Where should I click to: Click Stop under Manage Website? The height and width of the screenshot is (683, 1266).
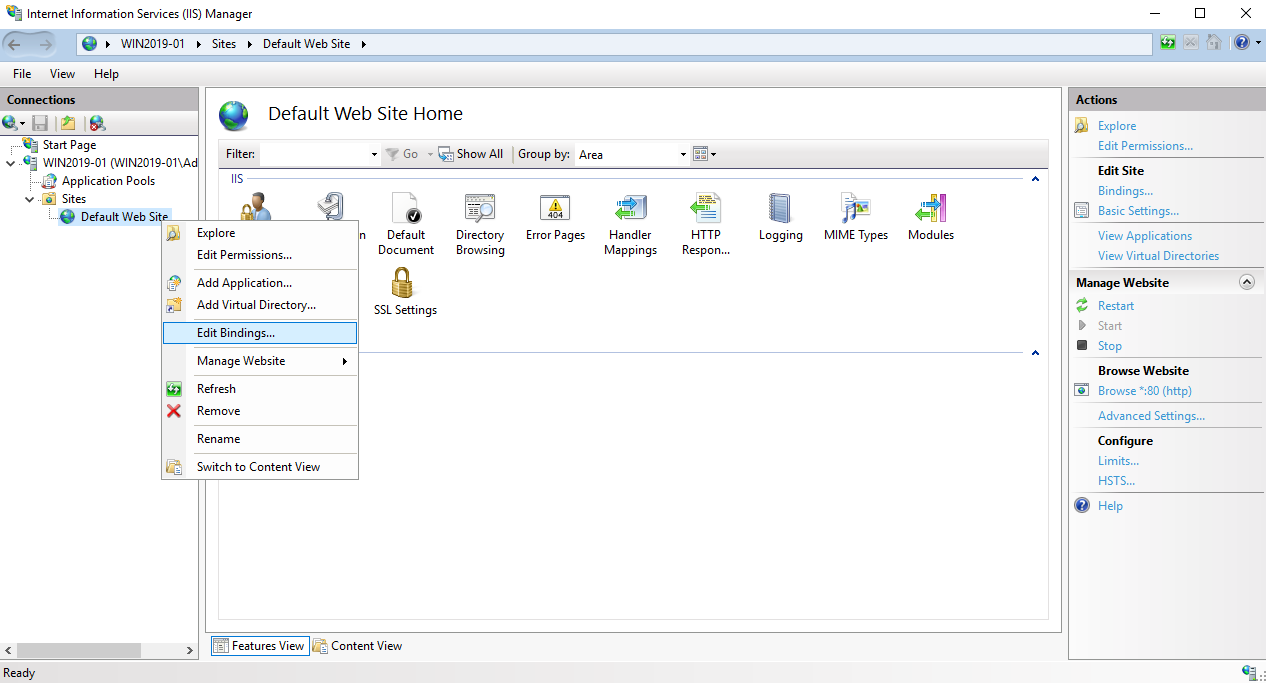[x=1110, y=346]
